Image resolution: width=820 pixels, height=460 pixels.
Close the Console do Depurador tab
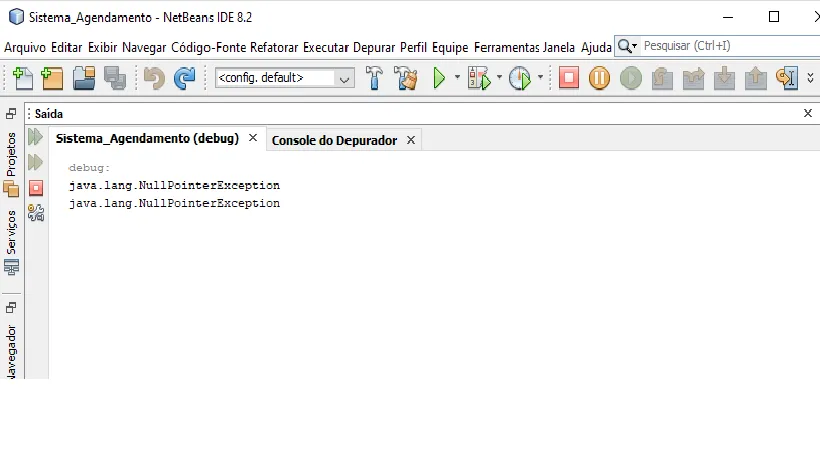(x=411, y=140)
